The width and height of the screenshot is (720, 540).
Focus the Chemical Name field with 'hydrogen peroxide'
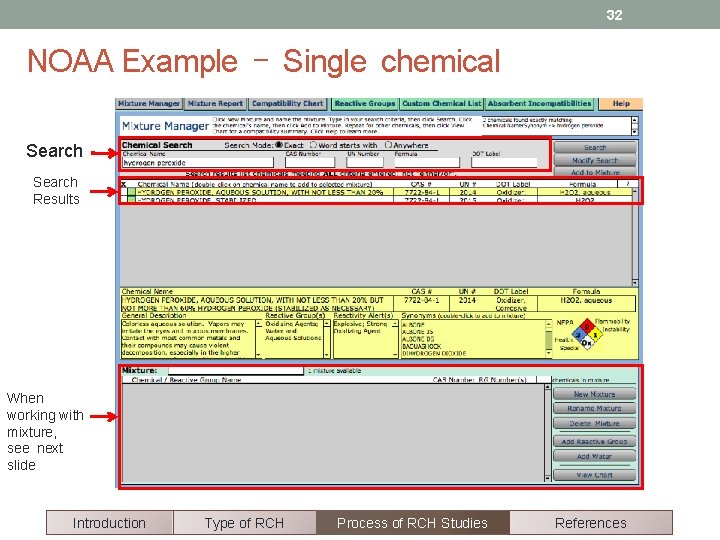pos(198,163)
